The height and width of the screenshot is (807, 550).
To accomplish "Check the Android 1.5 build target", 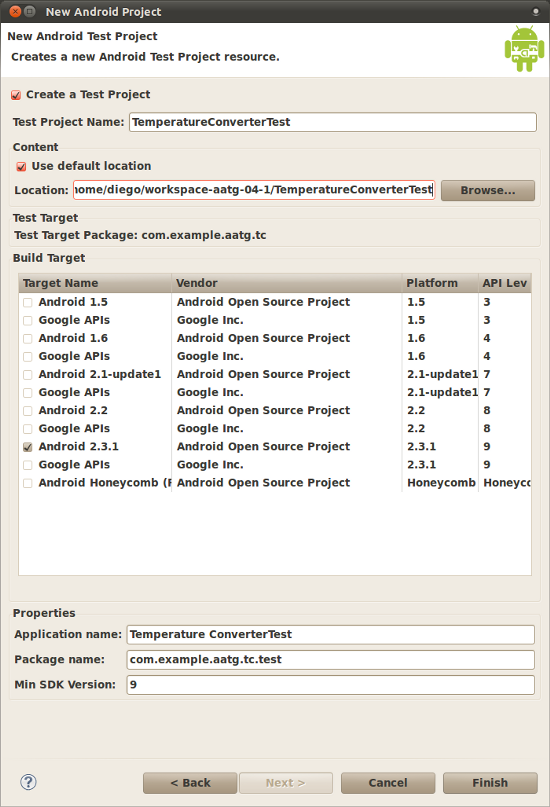I will pyautogui.click(x=28, y=303).
